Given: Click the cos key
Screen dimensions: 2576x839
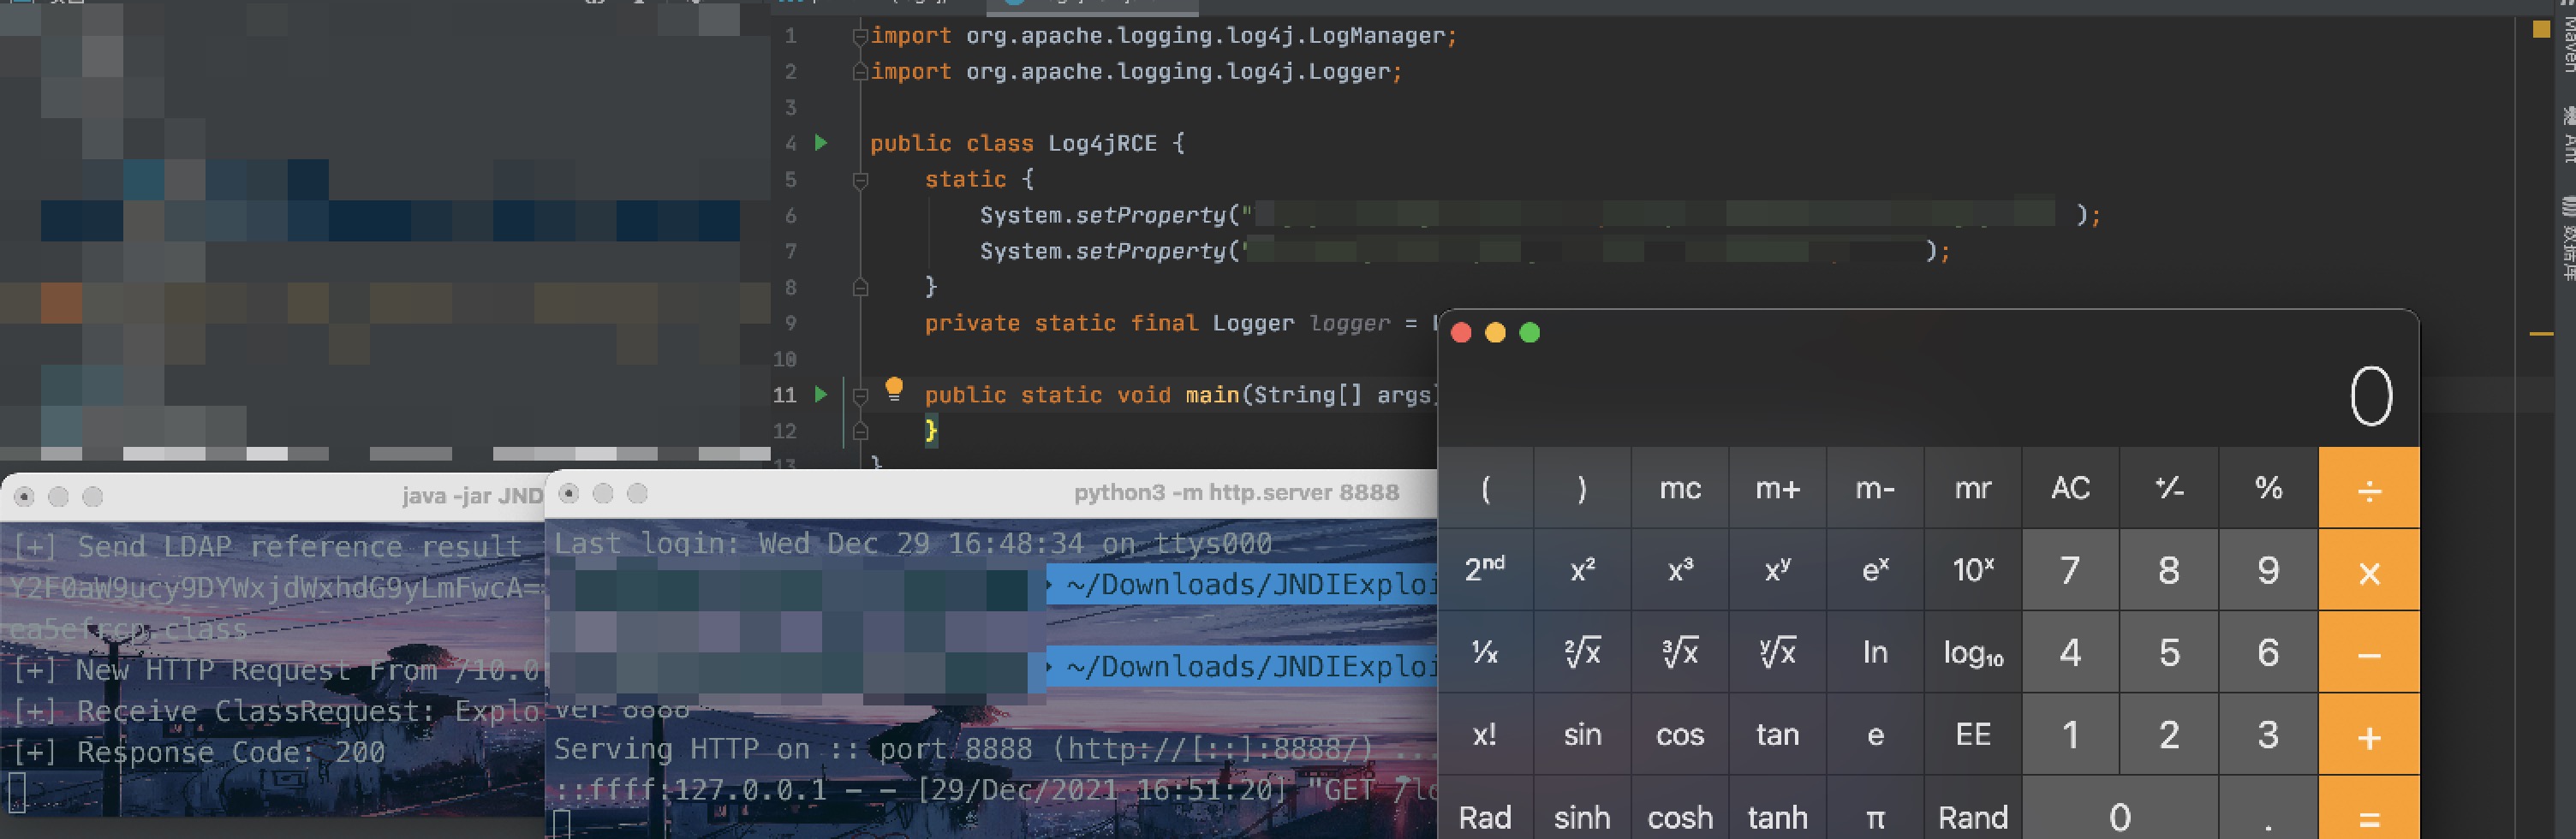Looking at the screenshot, I should 1680,734.
